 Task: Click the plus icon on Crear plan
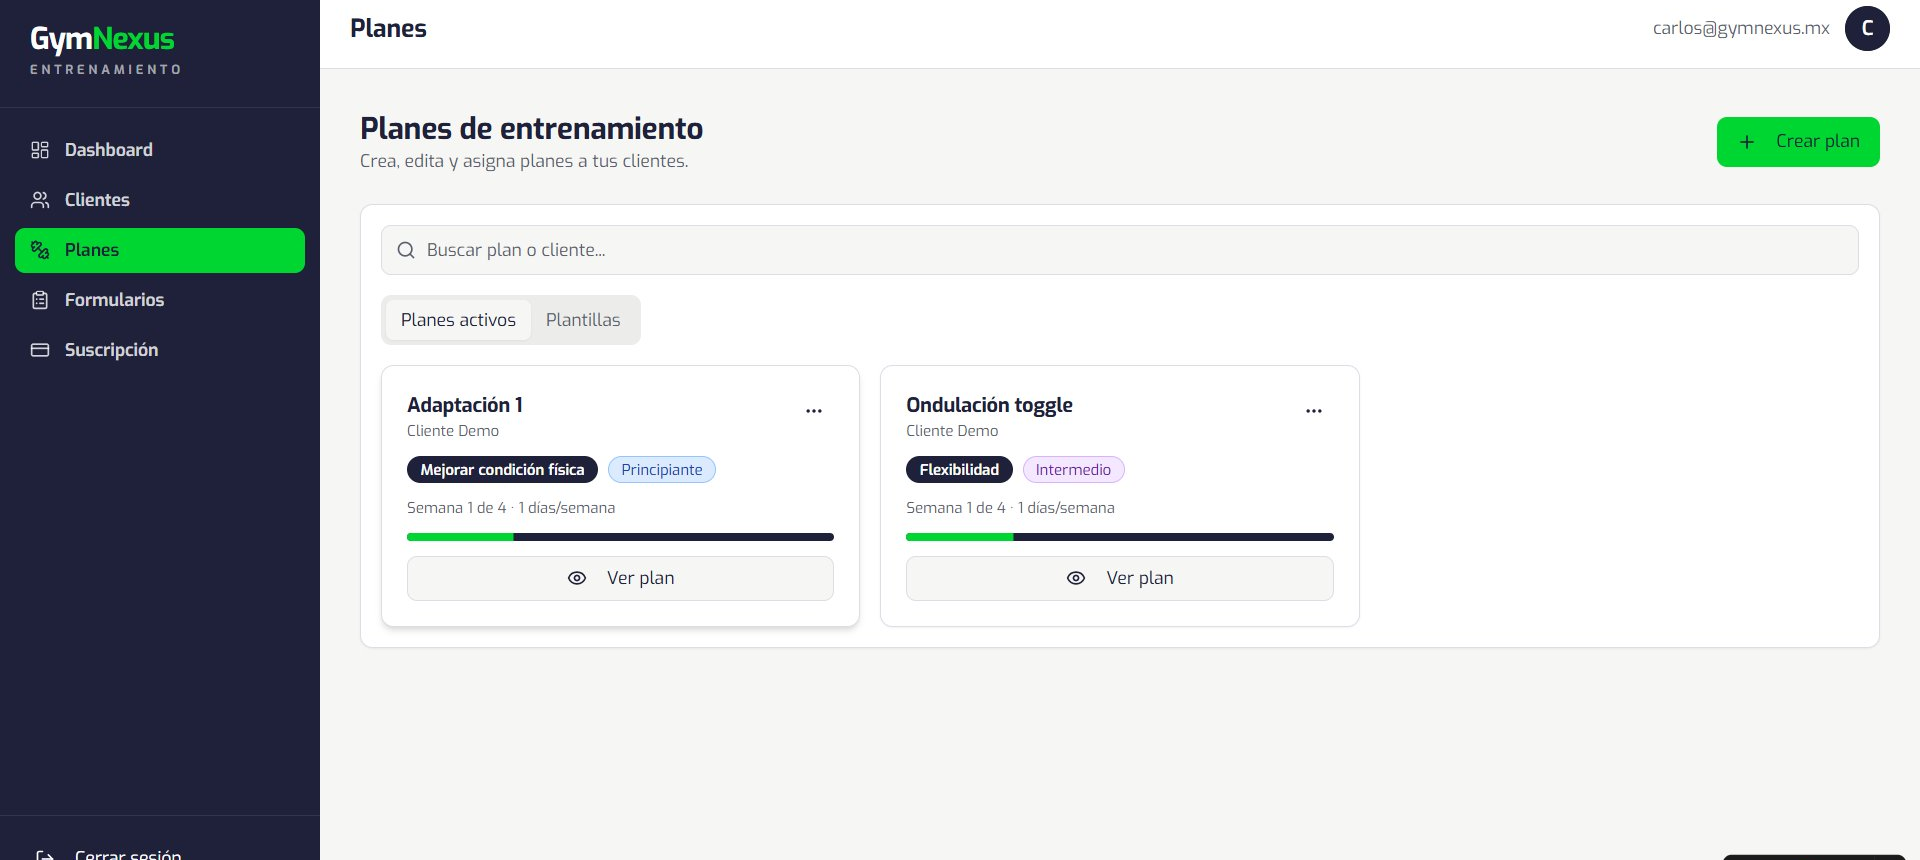1747,142
